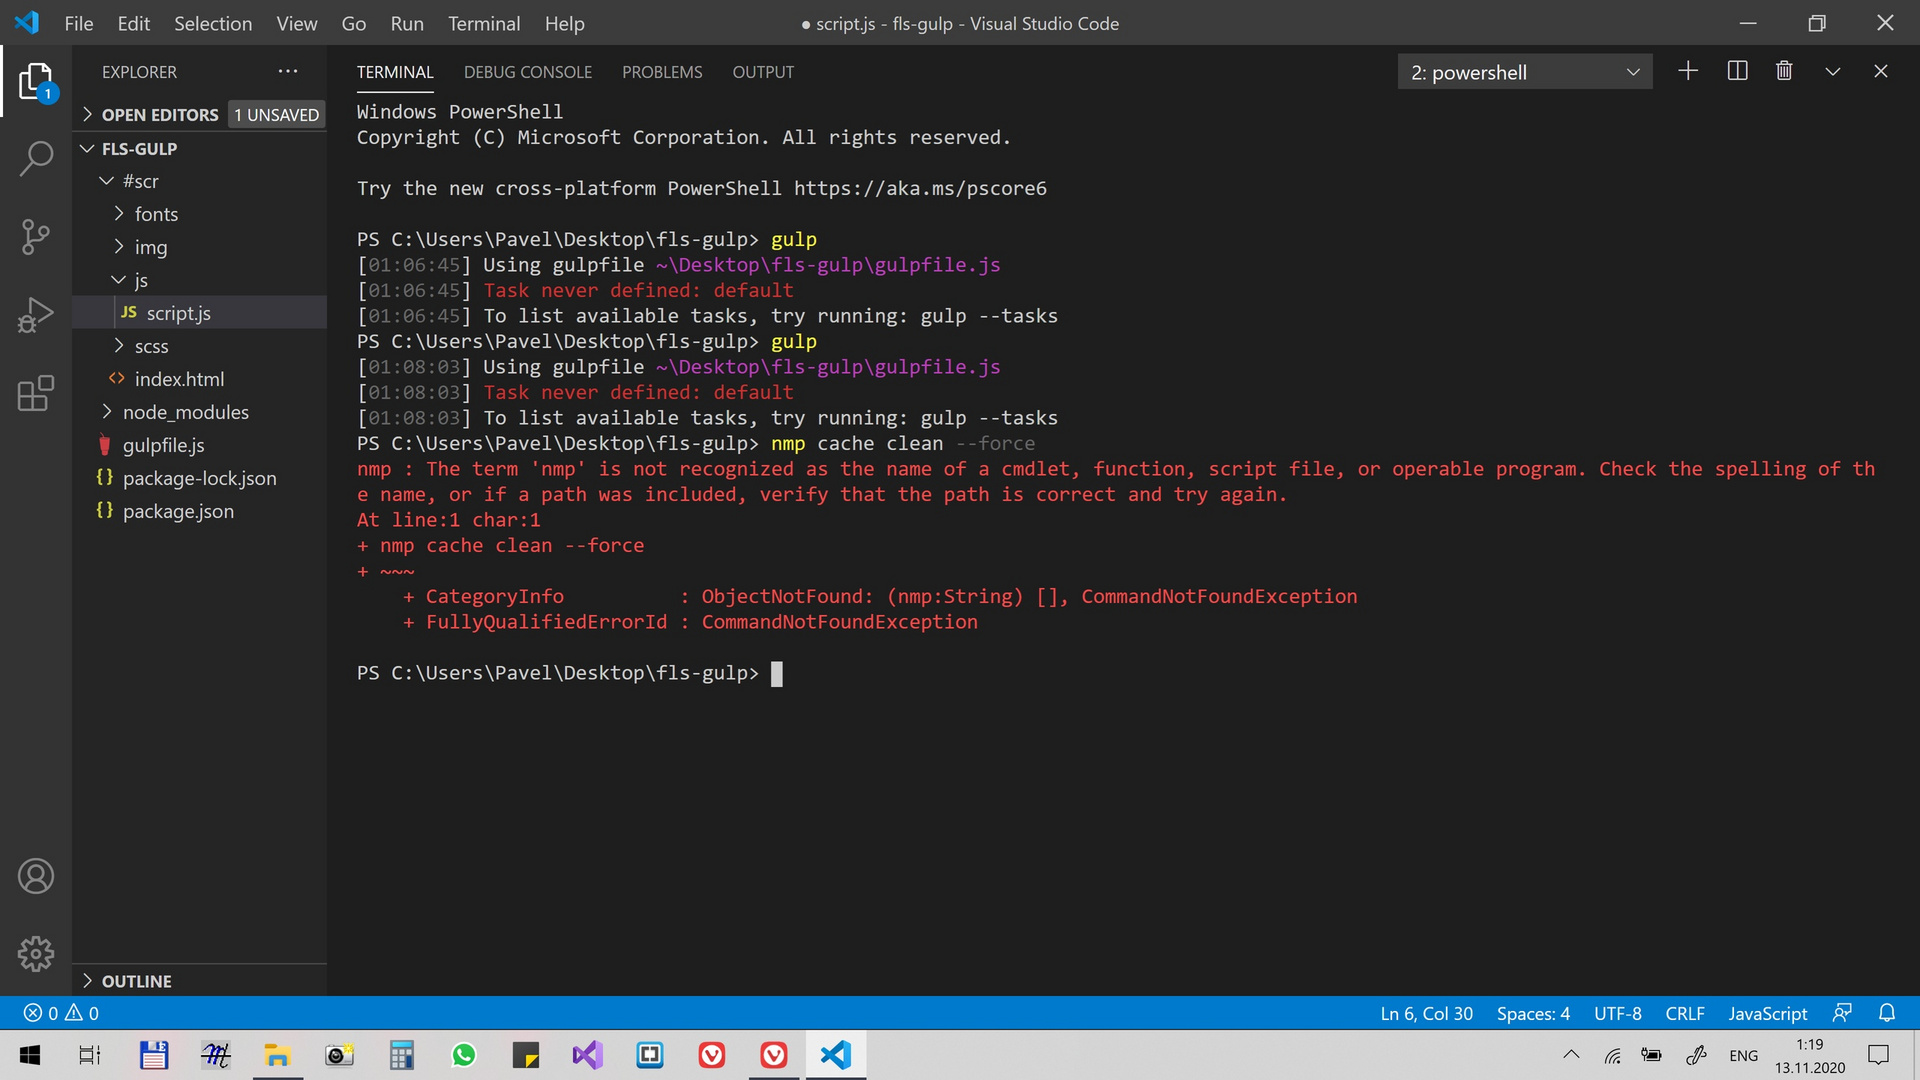Show hidden system tray icons
Image resolution: width=1920 pixels, height=1080 pixels.
1571,1055
